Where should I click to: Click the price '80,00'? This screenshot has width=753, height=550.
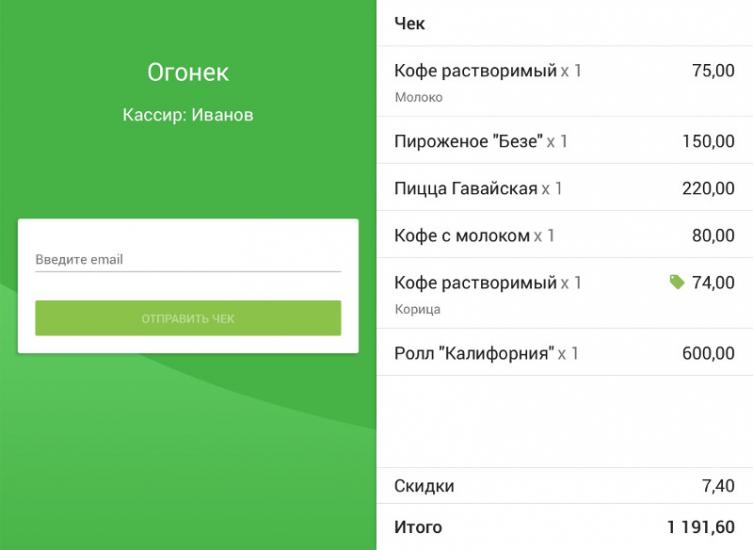pos(713,235)
